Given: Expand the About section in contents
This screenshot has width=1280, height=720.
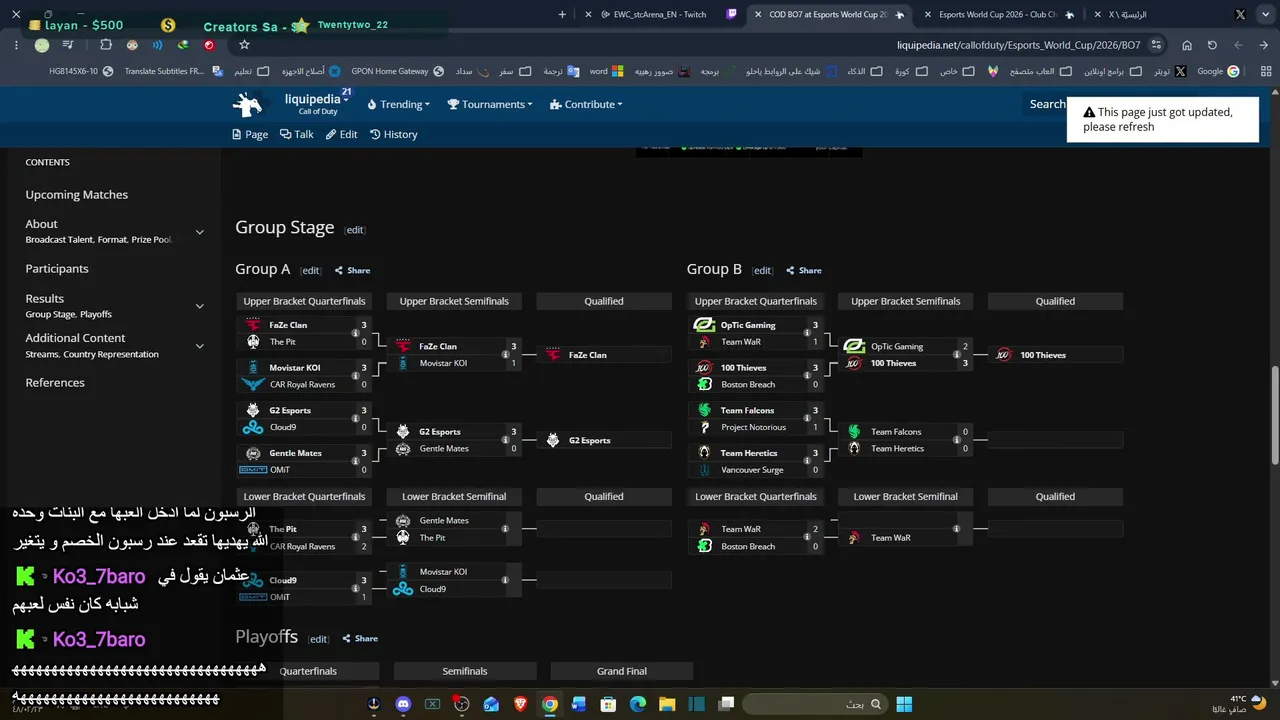Looking at the screenshot, I should tap(199, 232).
